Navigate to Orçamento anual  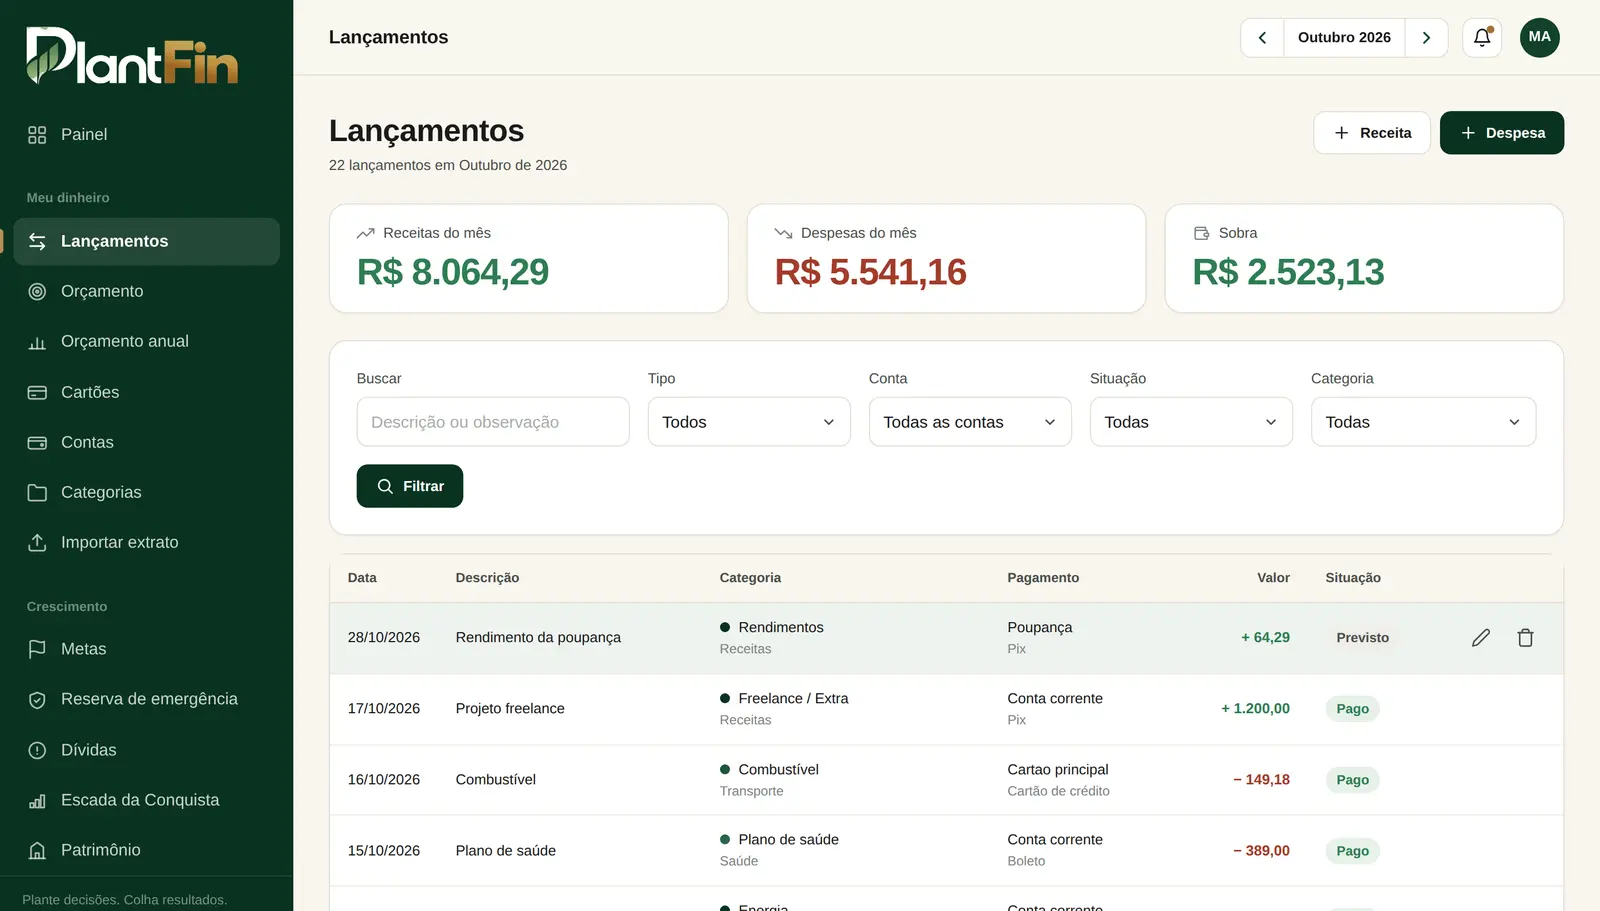pyautogui.click(x=147, y=342)
